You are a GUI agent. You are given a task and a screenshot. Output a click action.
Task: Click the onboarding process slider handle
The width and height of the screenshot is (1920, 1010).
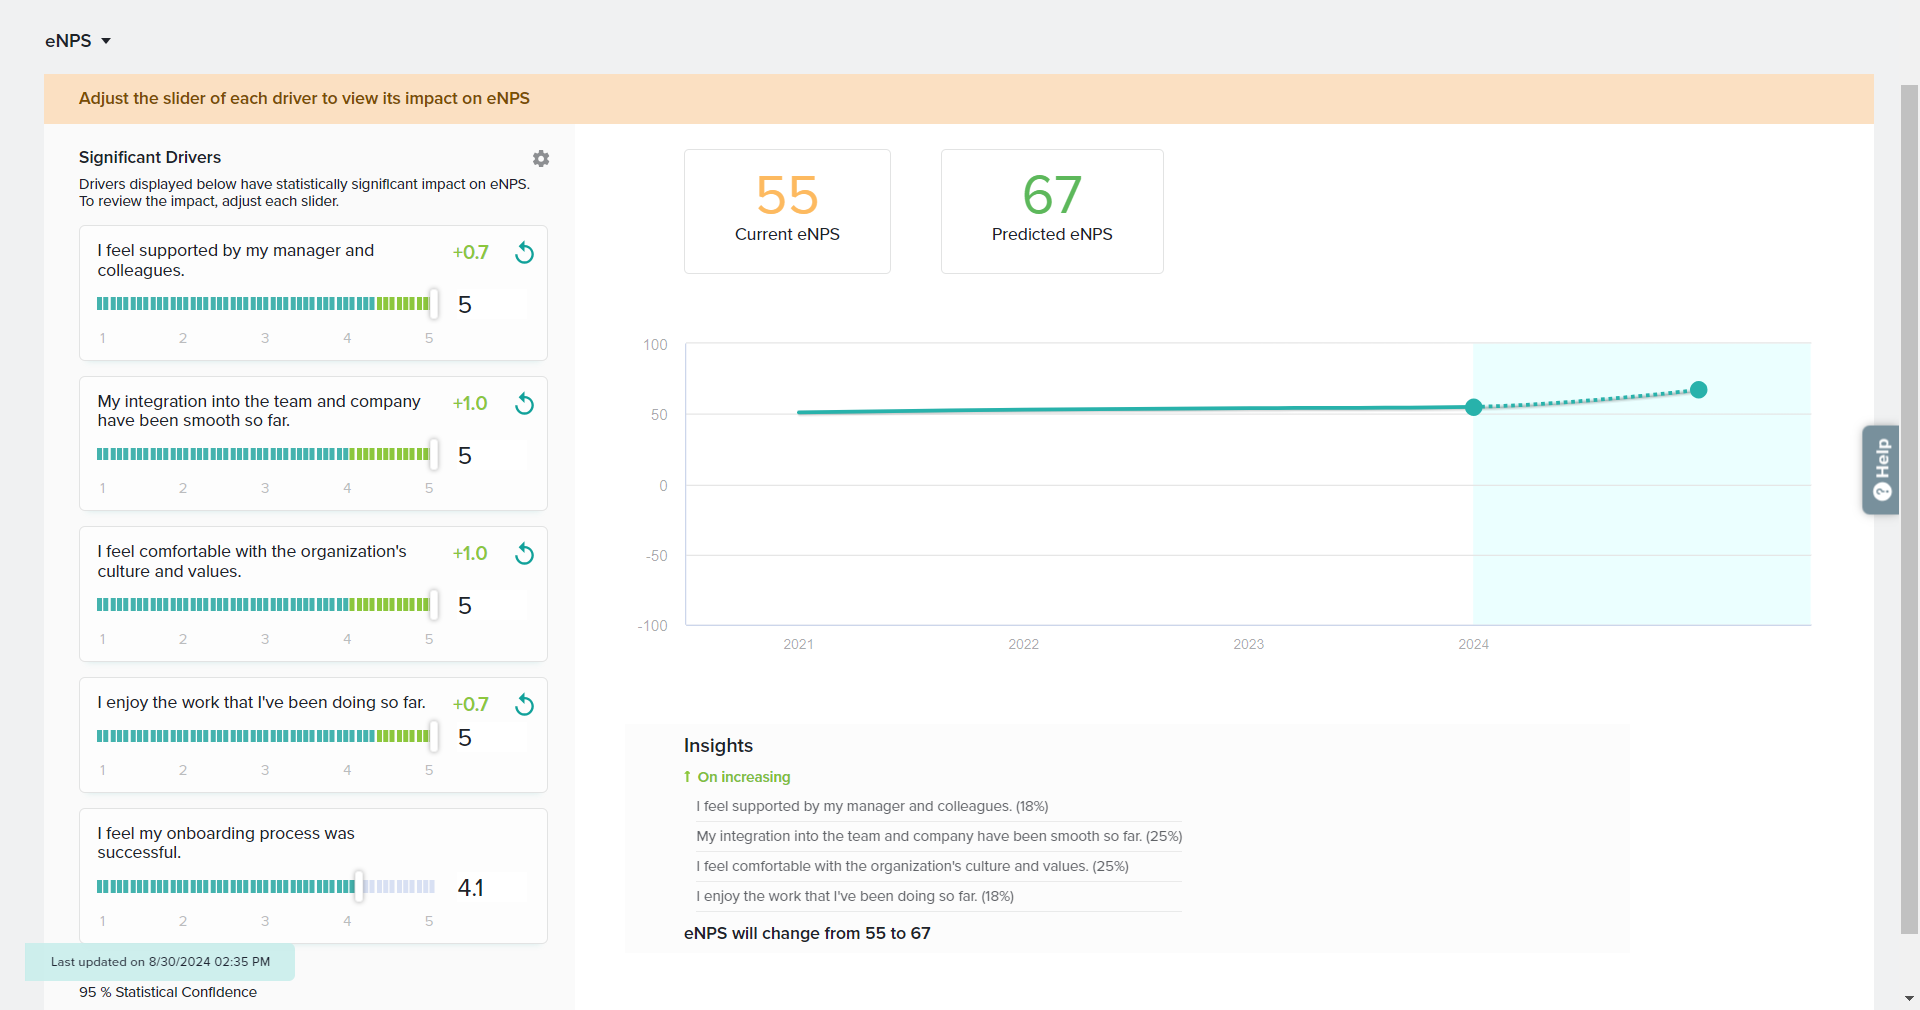pyautogui.click(x=359, y=886)
